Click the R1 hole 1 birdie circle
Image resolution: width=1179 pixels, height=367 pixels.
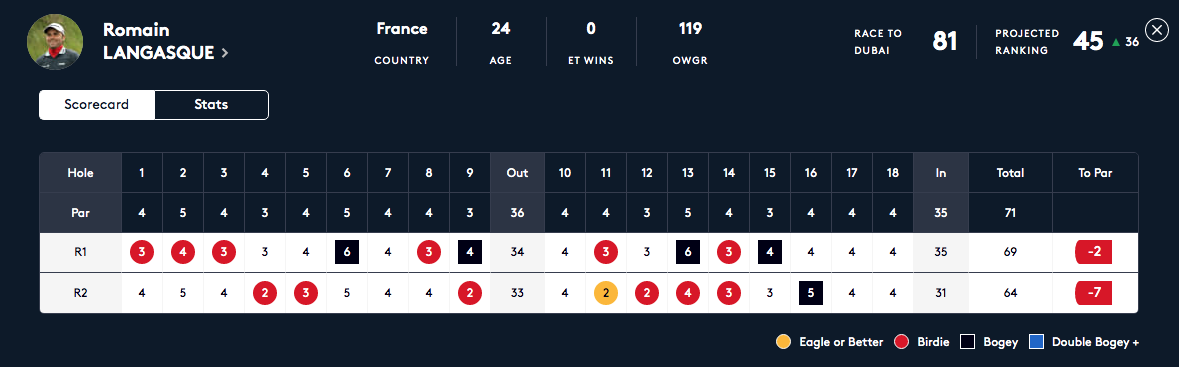[142, 252]
